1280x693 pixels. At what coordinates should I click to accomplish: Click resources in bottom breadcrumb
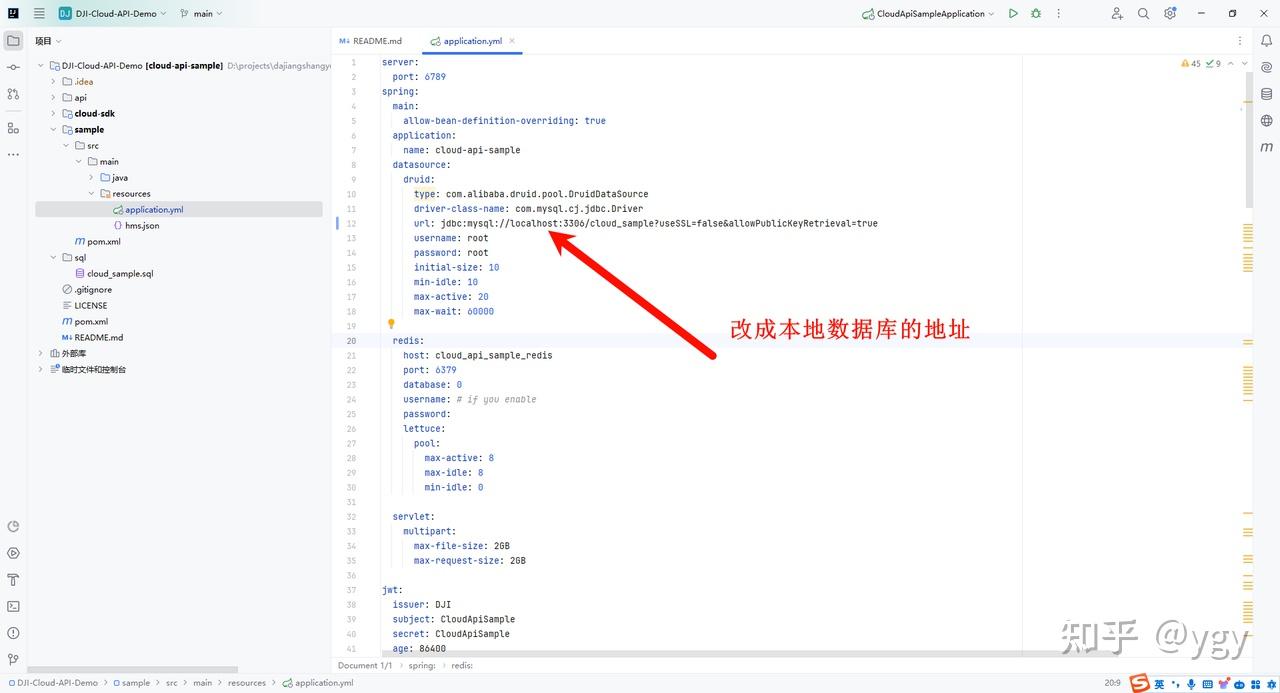tap(247, 683)
